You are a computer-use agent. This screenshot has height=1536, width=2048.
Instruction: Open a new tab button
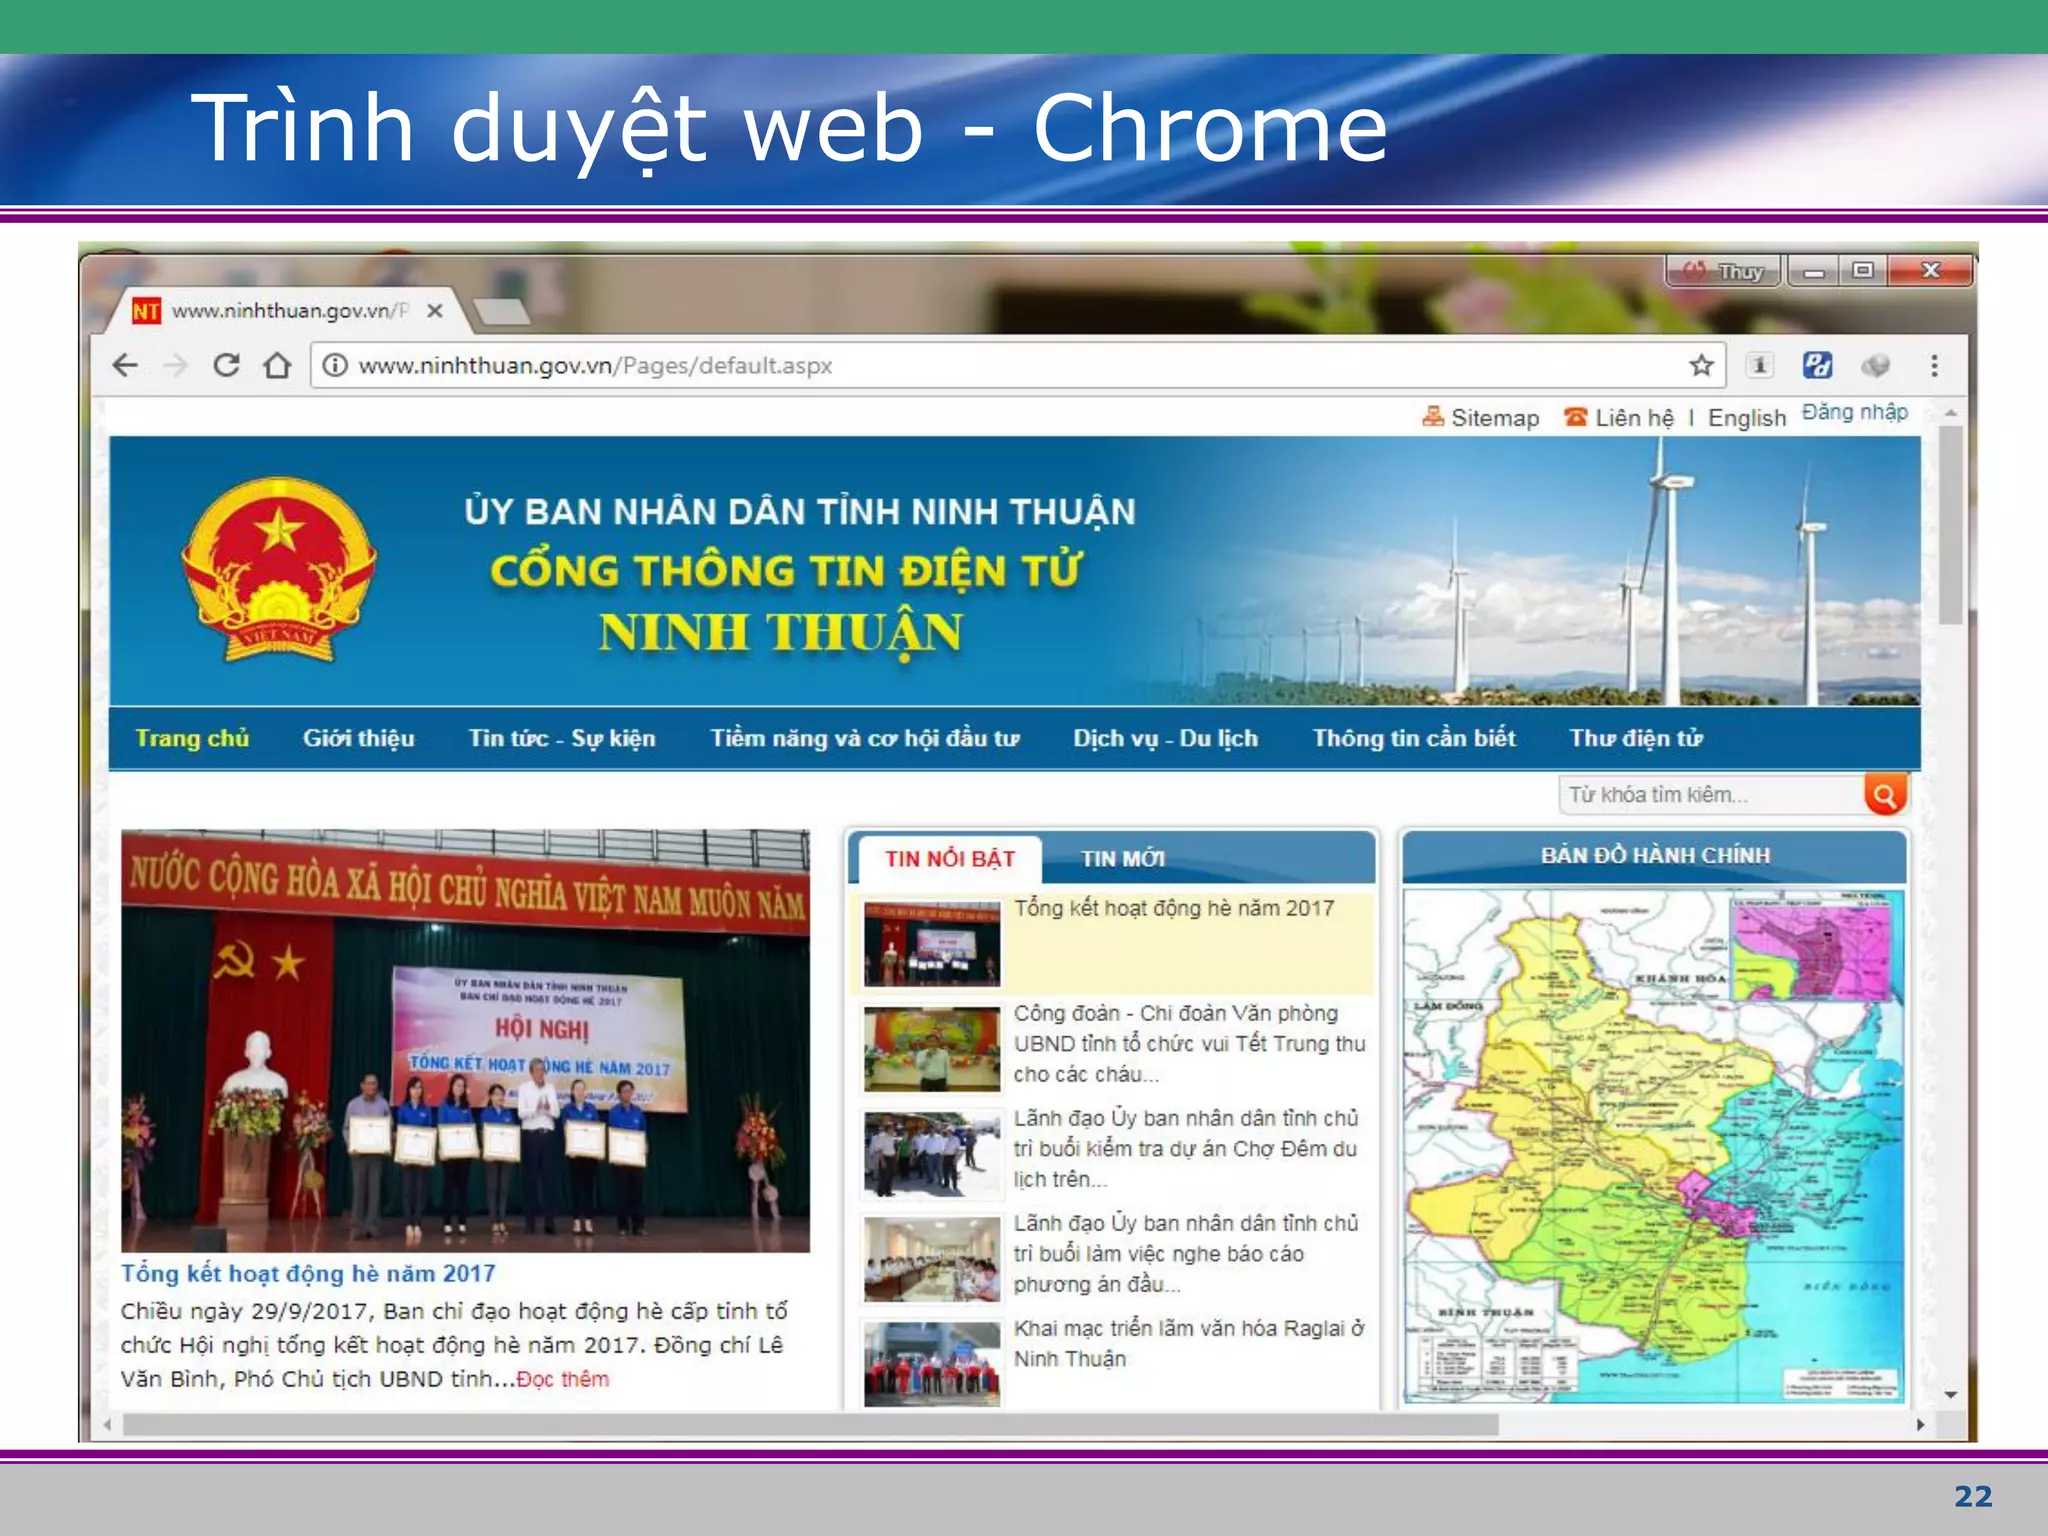tap(502, 311)
